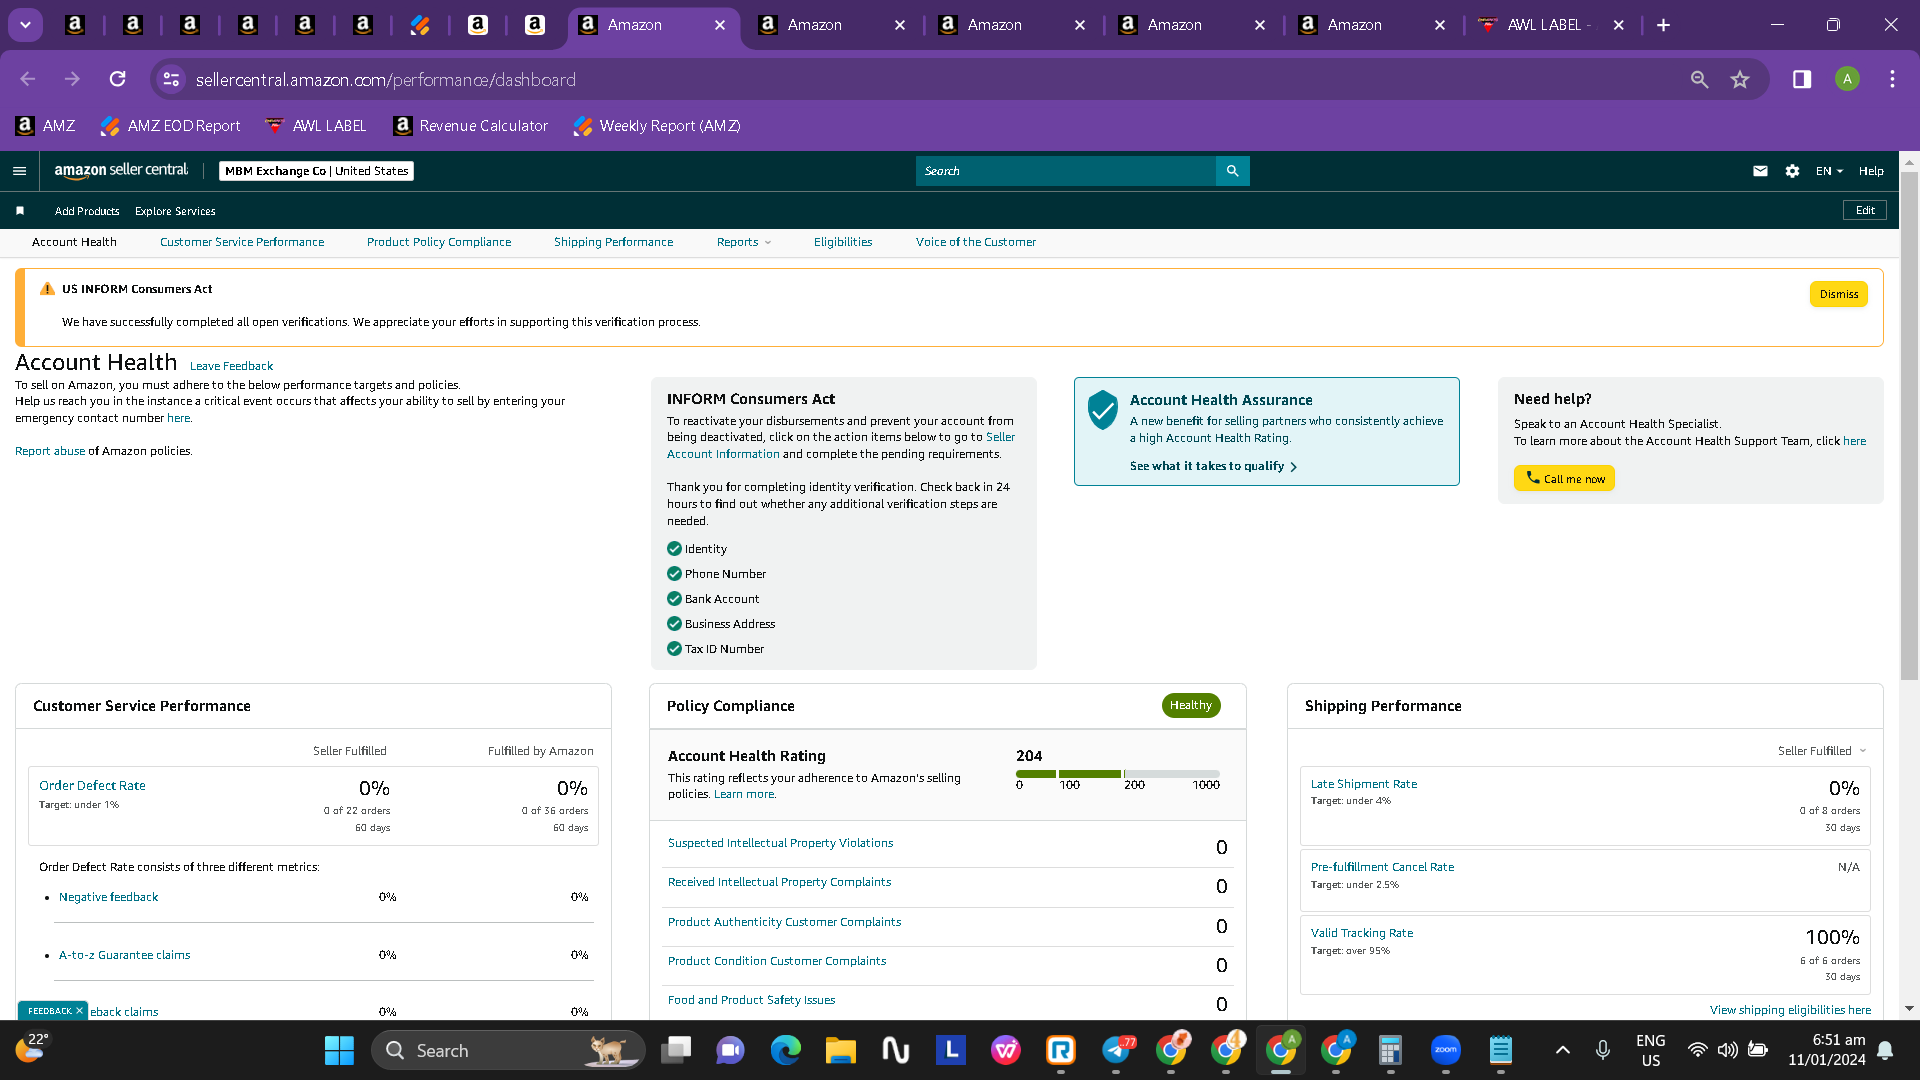Viewport: 1920px width, 1080px height.
Task: Open Windows Start menu
Action: pos(339,1050)
